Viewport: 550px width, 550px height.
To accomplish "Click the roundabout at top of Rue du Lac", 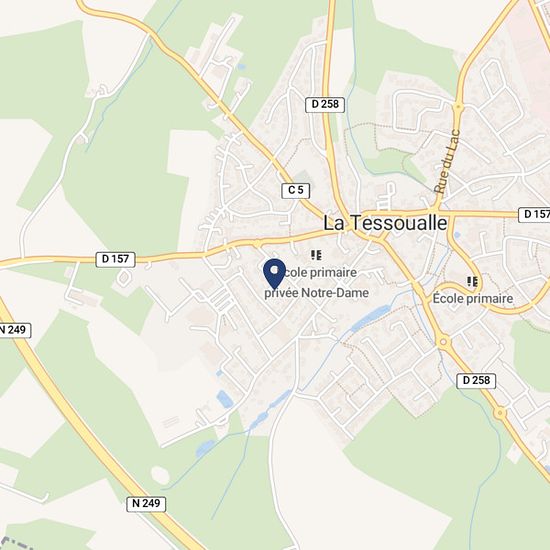I will click(458, 106).
